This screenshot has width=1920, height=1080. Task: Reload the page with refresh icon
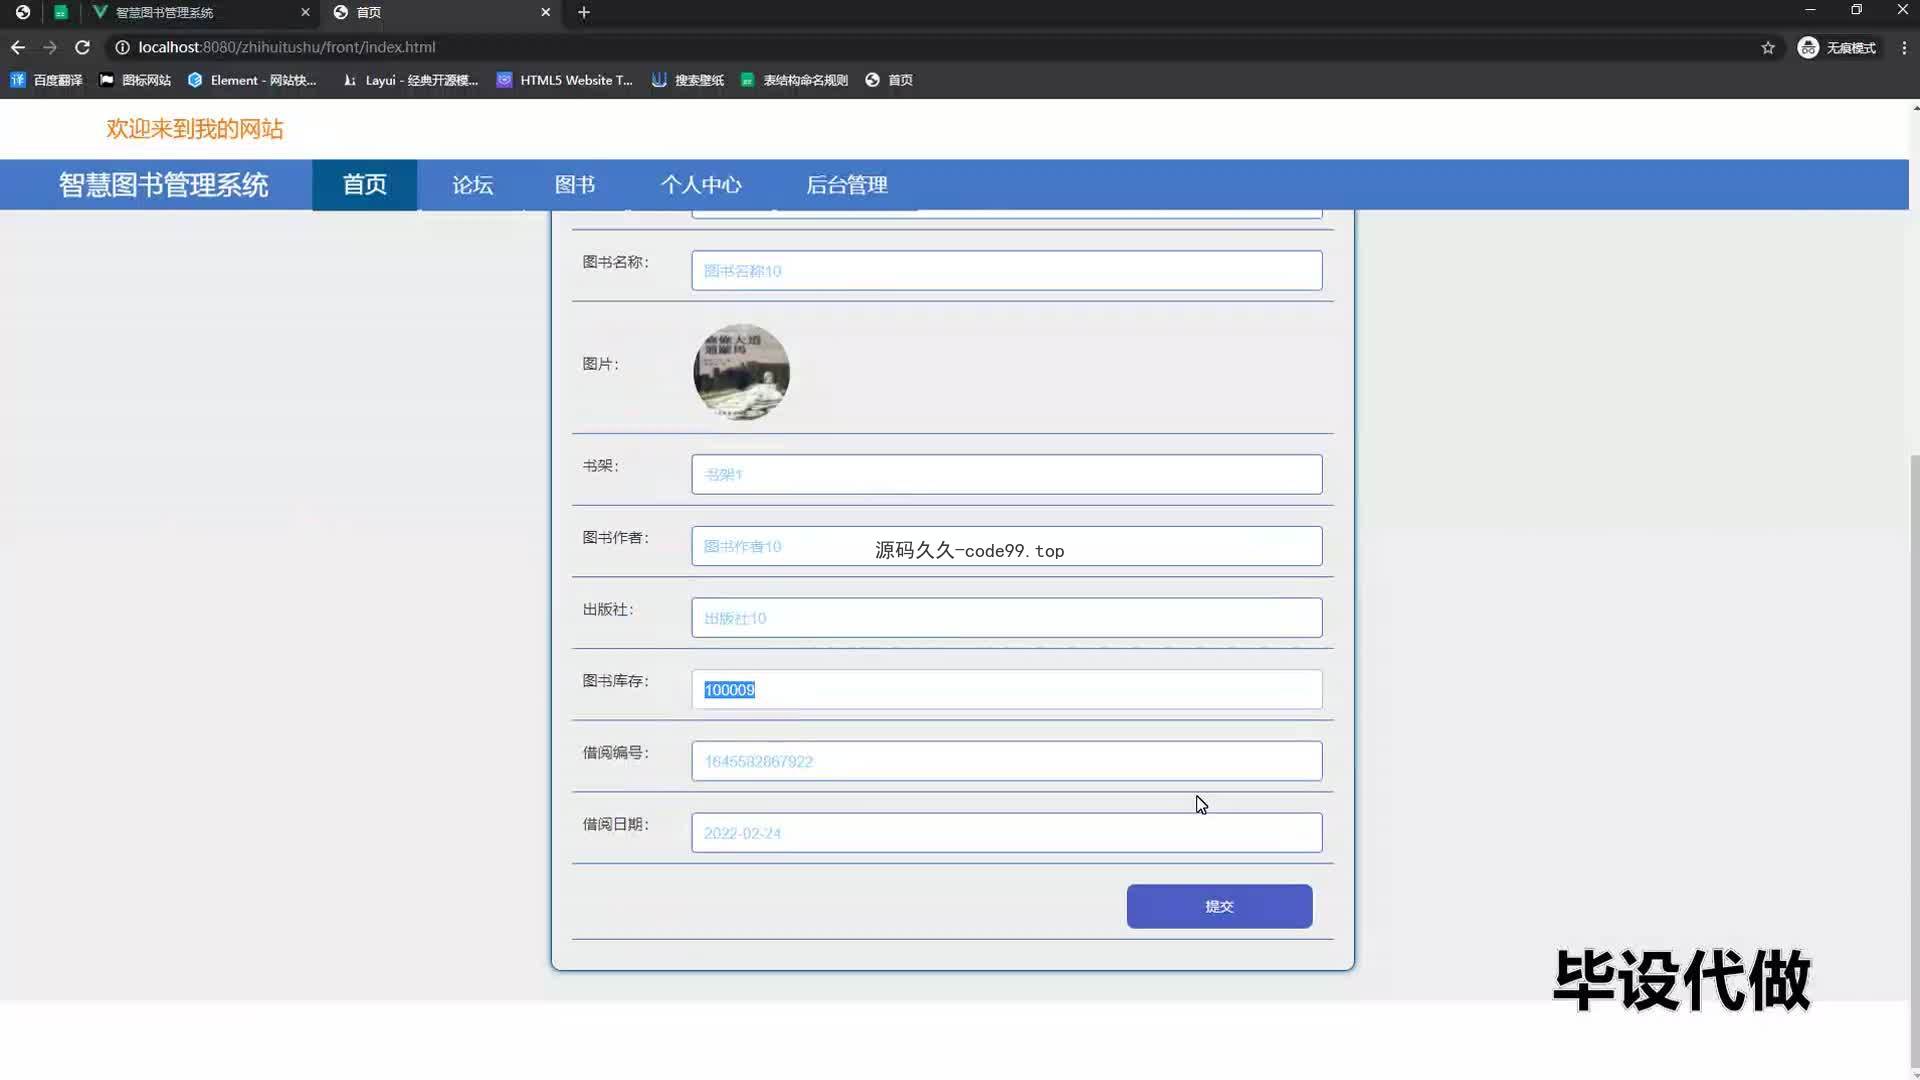82,47
